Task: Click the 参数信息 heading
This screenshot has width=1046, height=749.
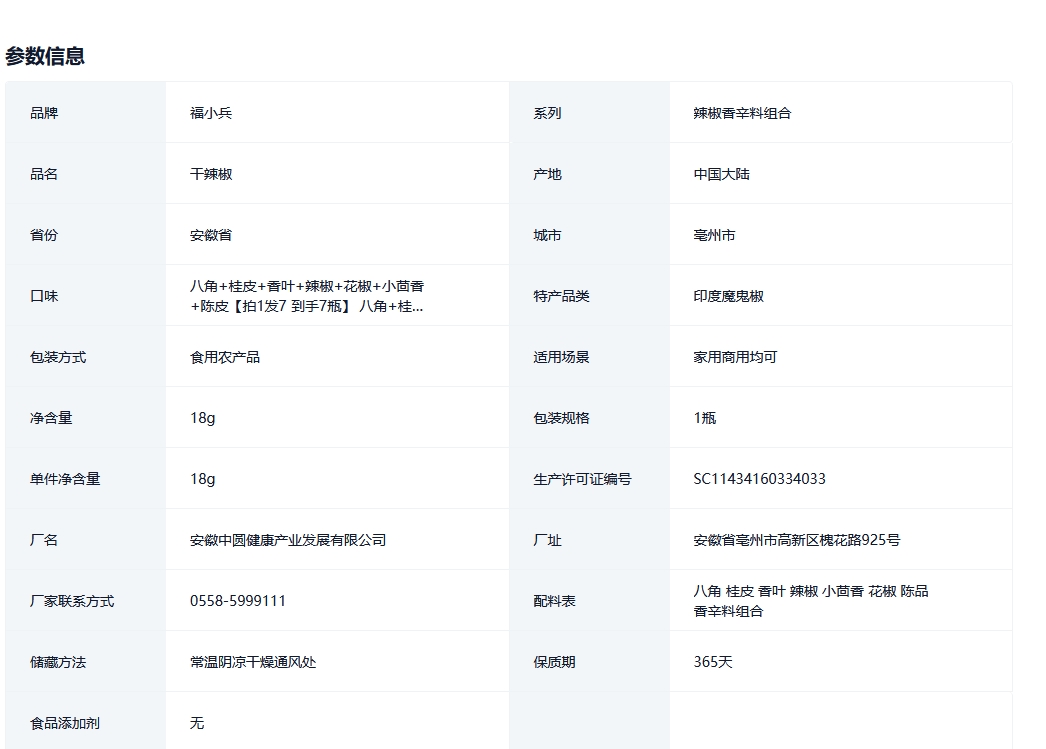Action: pos(45,56)
